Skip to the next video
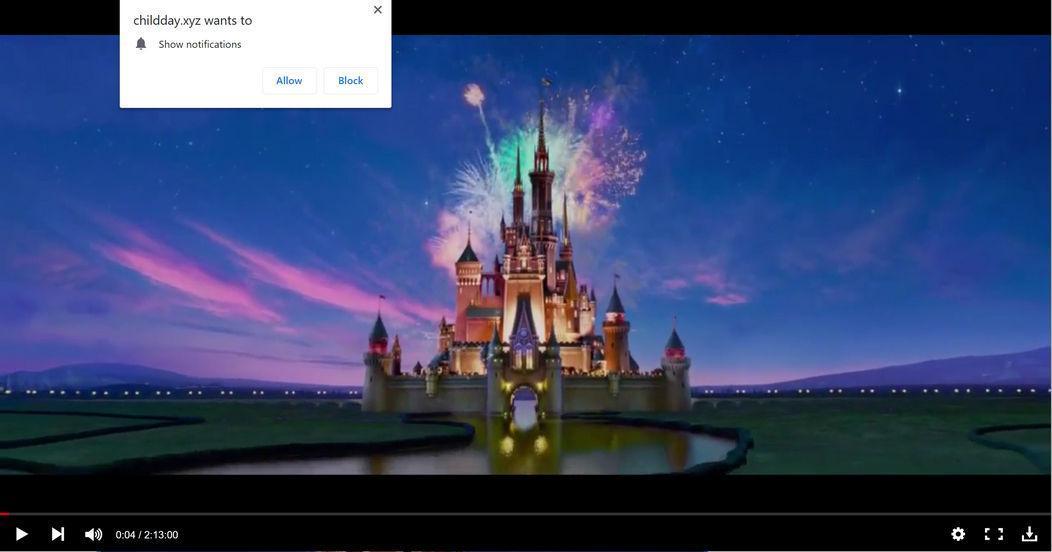This screenshot has width=1052, height=552. click(58, 535)
